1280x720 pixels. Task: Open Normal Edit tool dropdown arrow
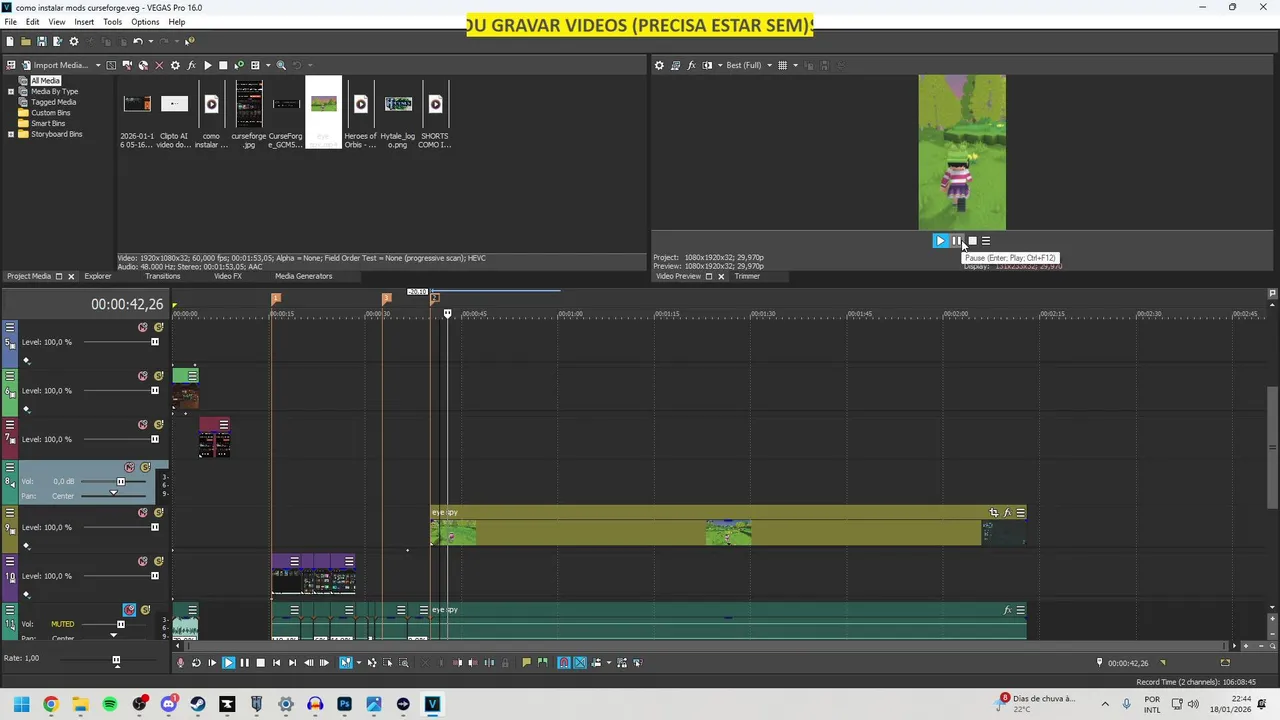click(359, 662)
